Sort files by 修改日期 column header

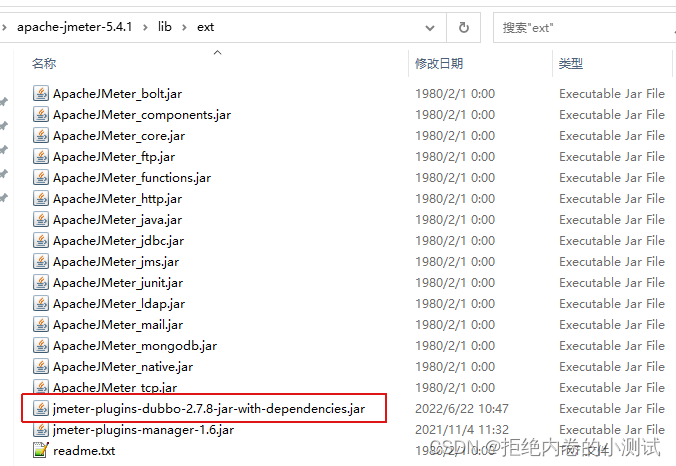pyautogui.click(x=439, y=64)
